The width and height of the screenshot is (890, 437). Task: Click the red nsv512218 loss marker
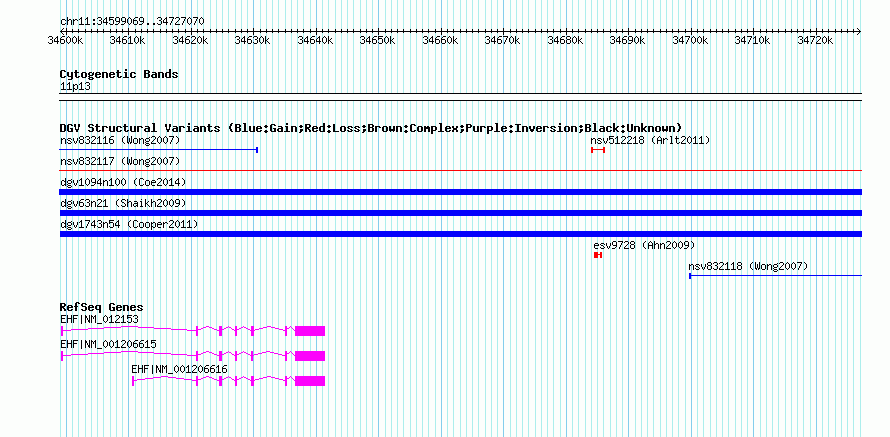[x=598, y=150]
